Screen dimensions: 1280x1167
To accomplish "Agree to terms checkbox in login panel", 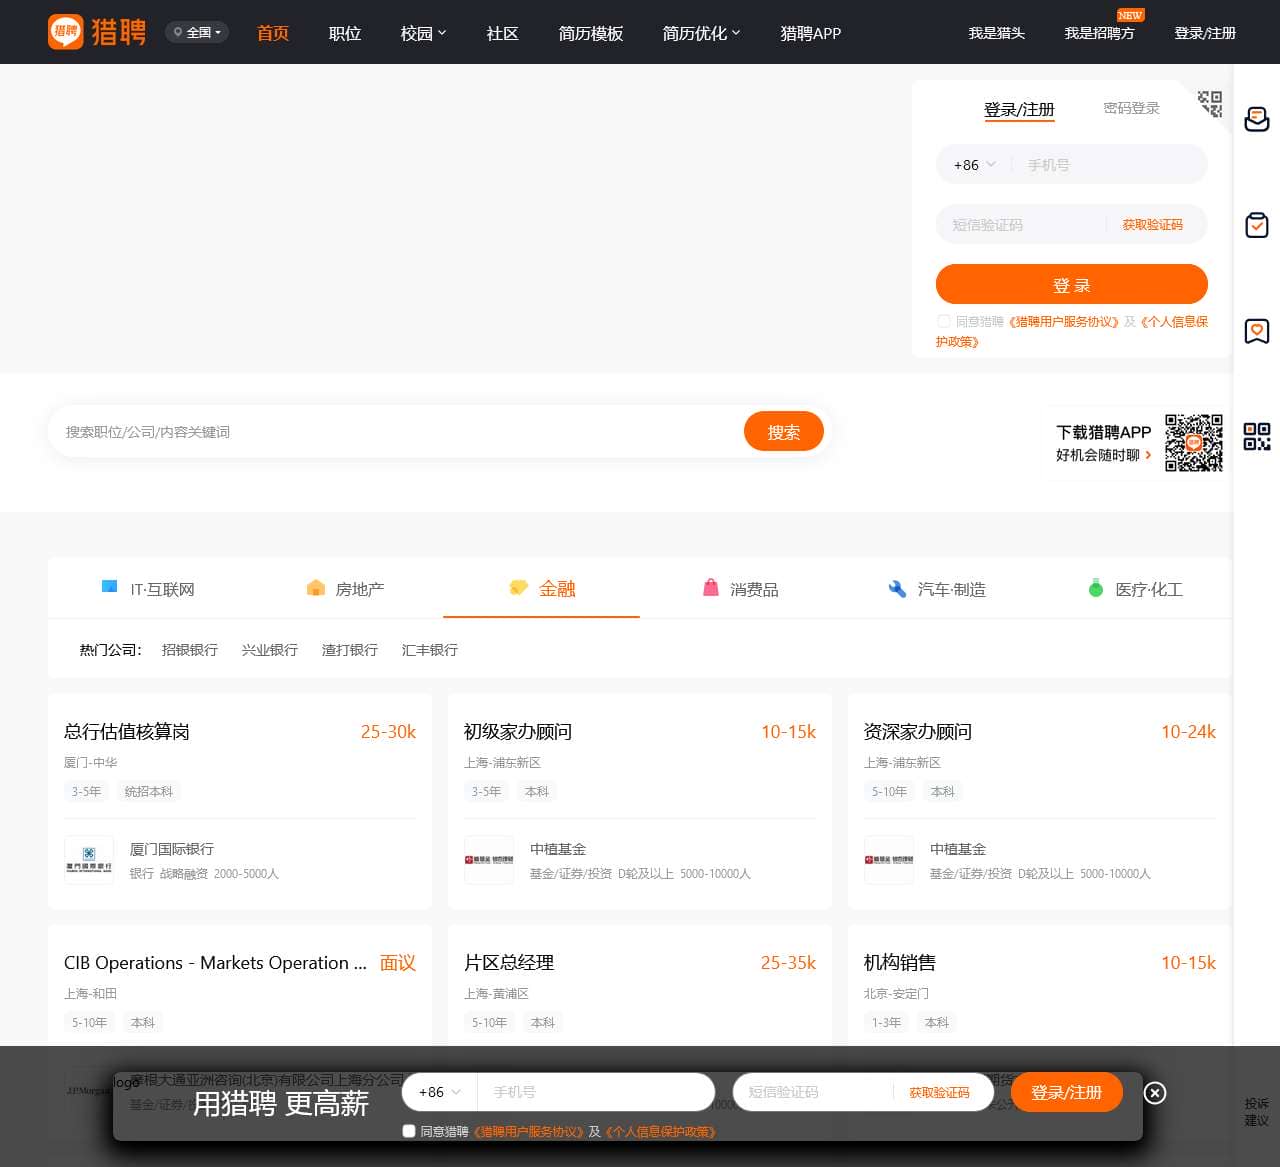I will coord(943,321).
